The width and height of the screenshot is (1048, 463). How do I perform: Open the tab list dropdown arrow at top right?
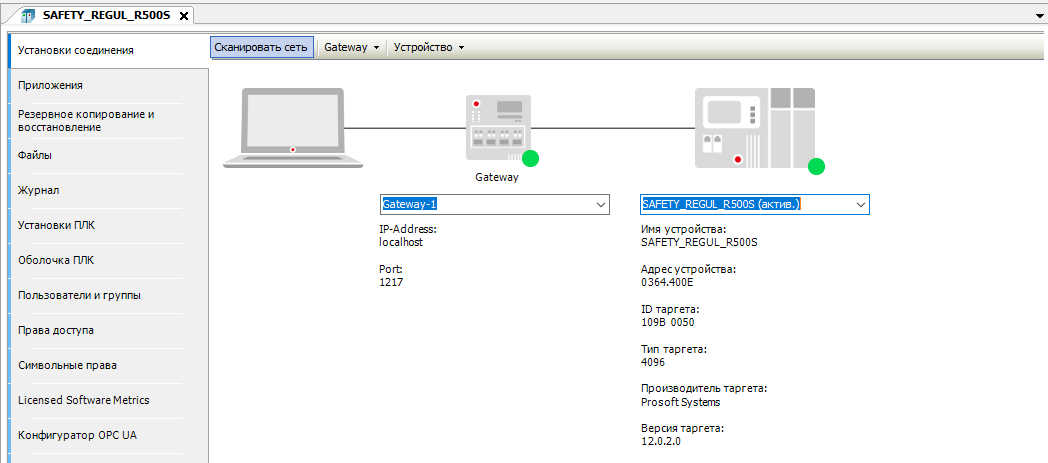point(1036,17)
